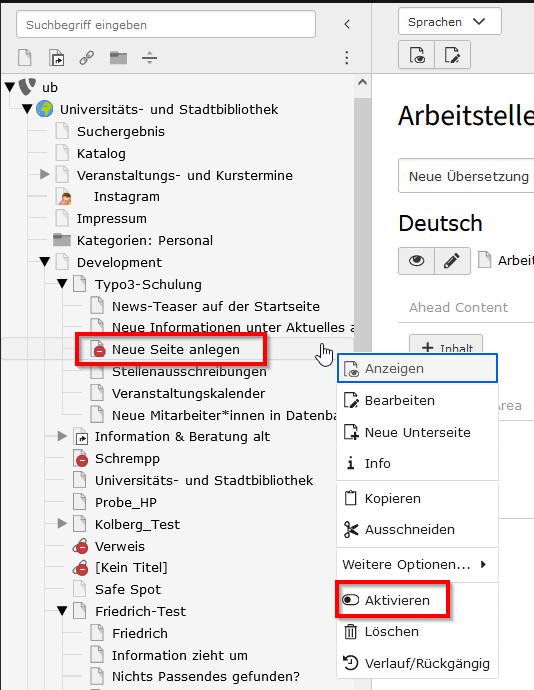This screenshot has width=534, height=690.
Task: Open the three-dot page tree options menu
Action: point(347,58)
